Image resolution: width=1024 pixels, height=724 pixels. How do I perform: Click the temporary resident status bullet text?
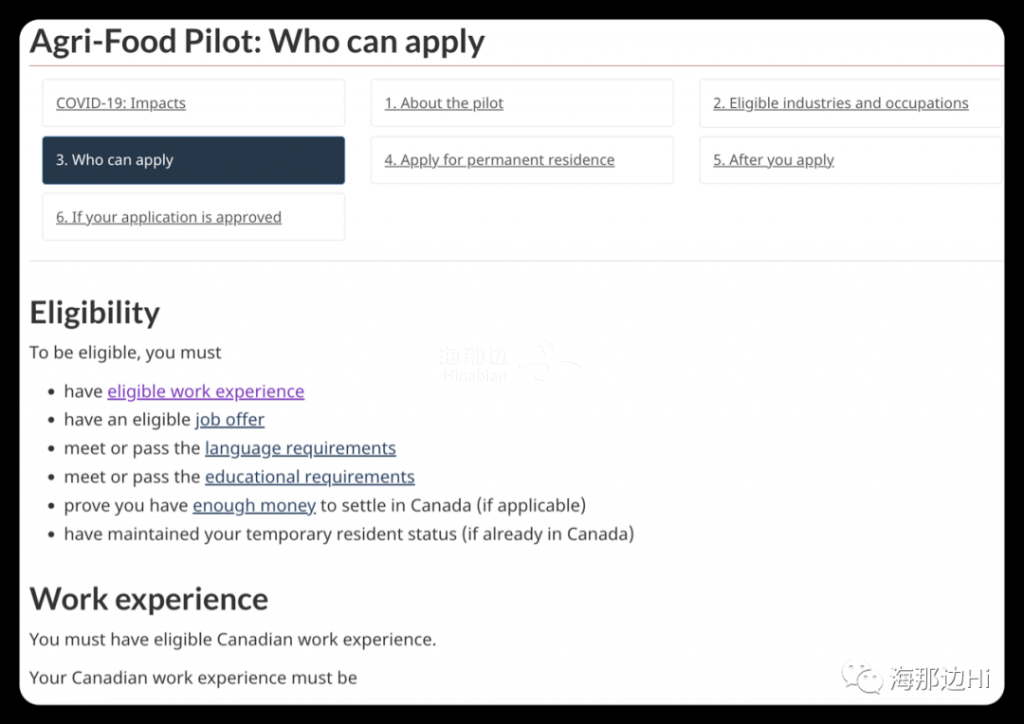(349, 534)
